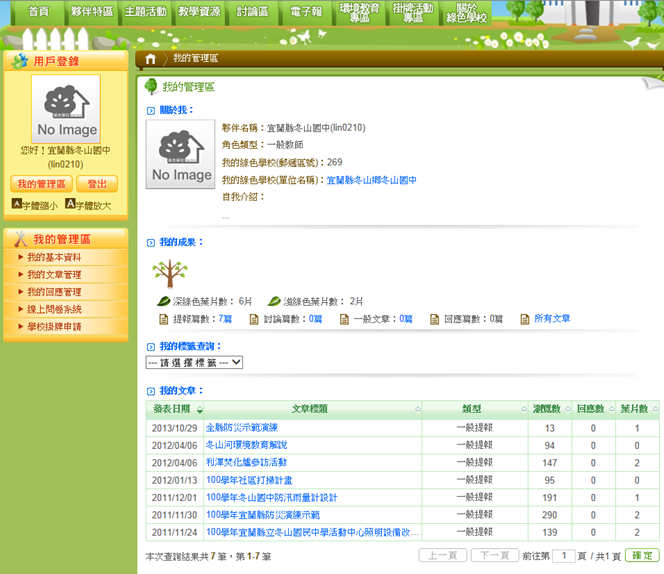This screenshot has height=574, width=664.
Task: Click the dark green leaf icon
Action: pyautogui.click(x=164, y=301)
